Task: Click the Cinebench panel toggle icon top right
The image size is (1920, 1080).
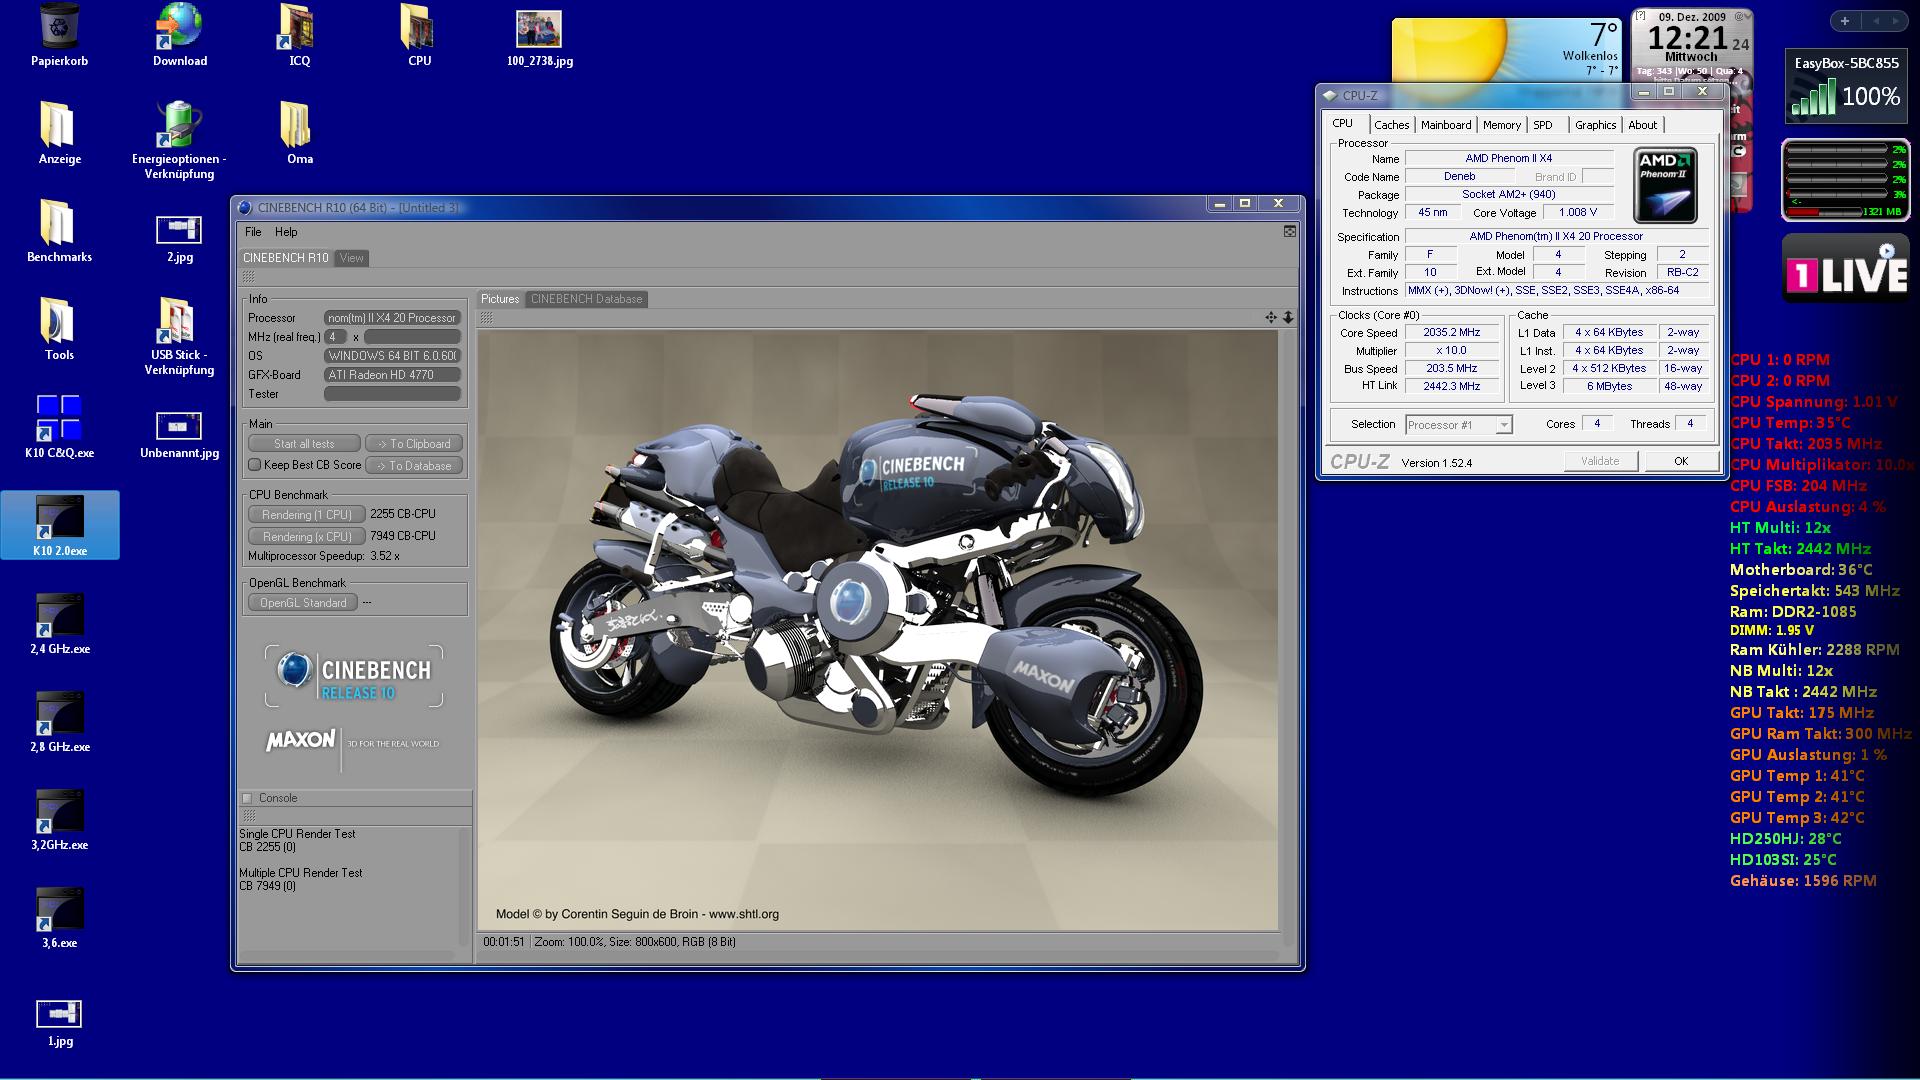Action: tap(1290, 231)
